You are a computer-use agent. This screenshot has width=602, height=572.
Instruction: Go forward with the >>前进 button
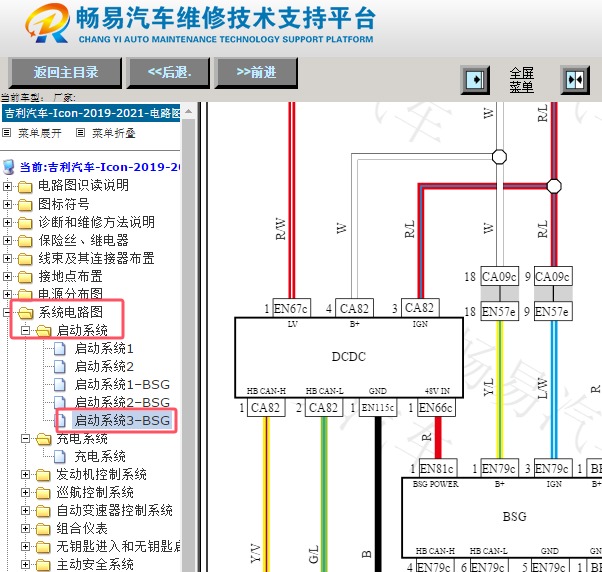point(256,72)
